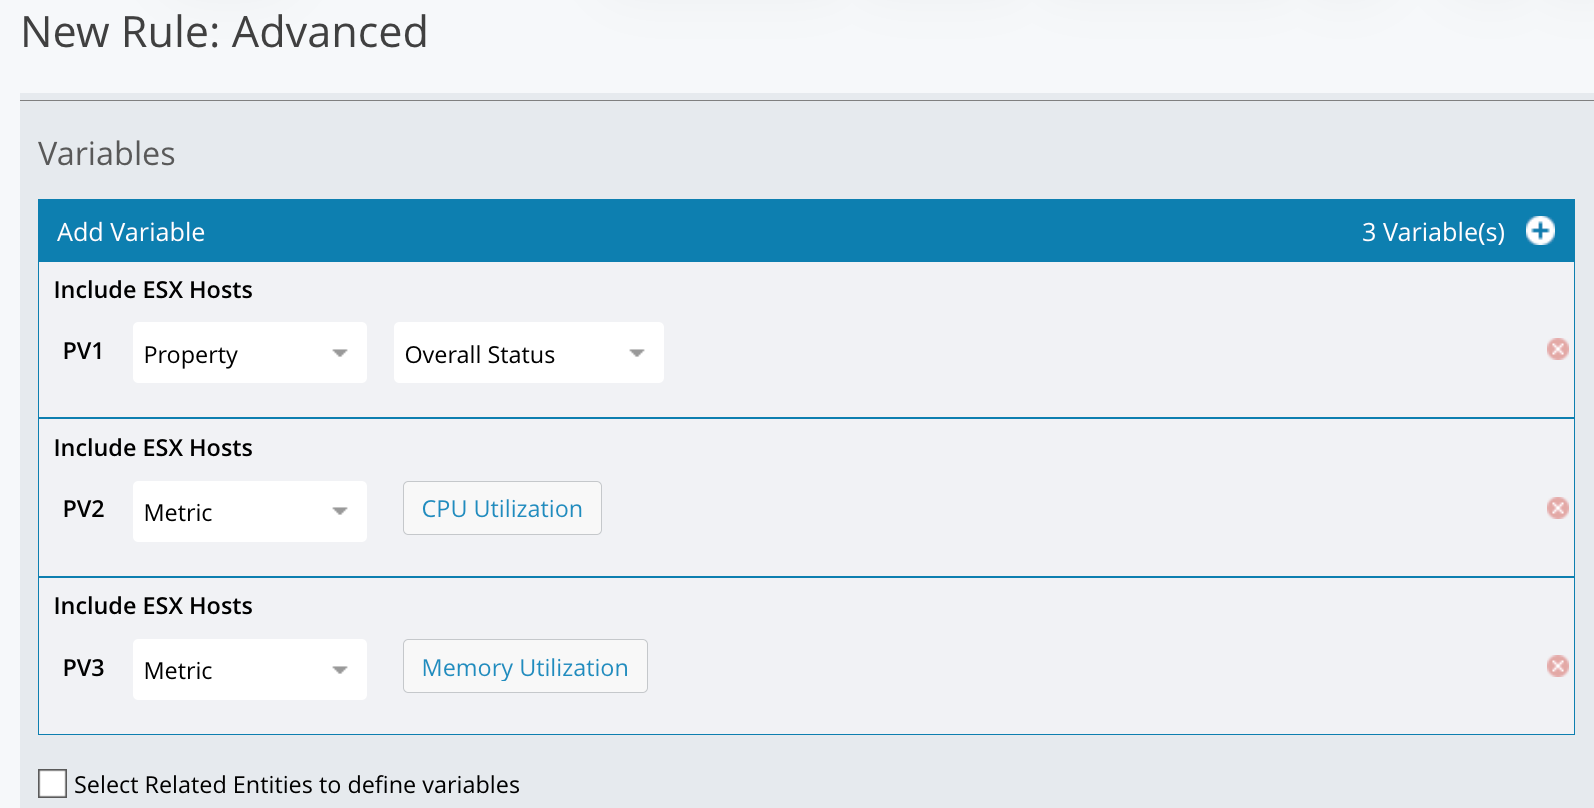Click the New Rule: Advanced page title

(225, 32)
